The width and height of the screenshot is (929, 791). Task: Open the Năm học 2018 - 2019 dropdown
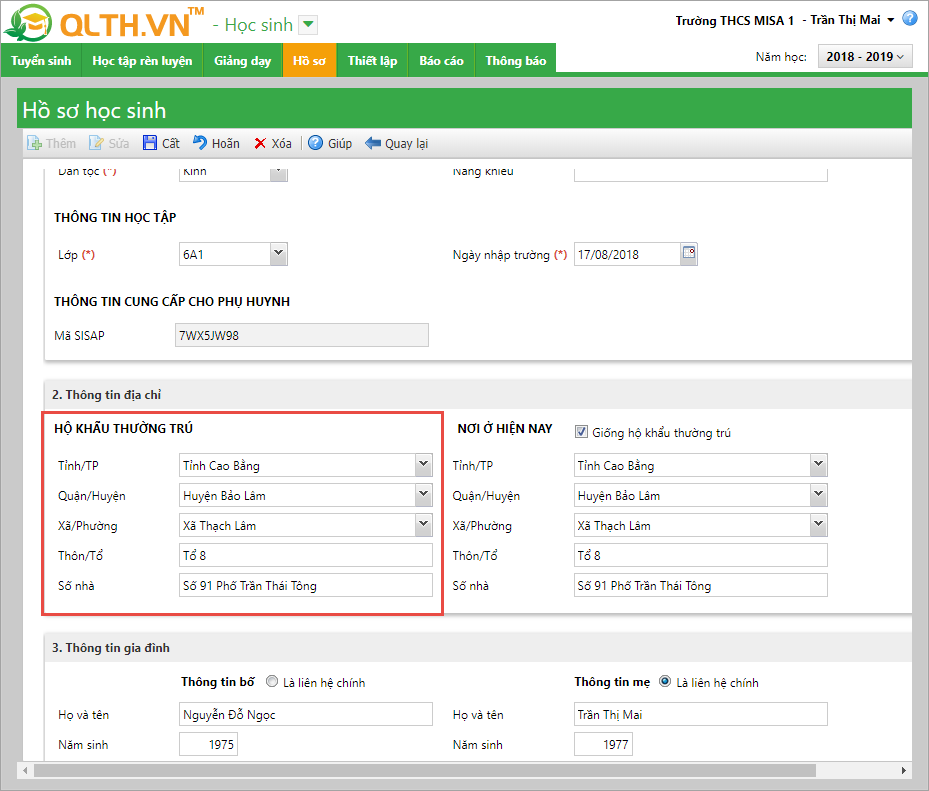coord(865,57)
